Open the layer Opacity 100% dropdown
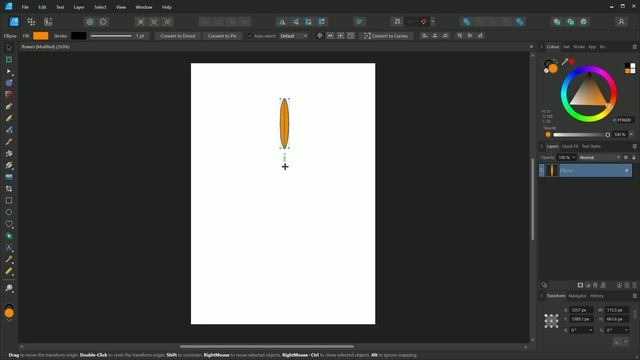Viewport: 640px width, 360px height. (x=567, y=158)
